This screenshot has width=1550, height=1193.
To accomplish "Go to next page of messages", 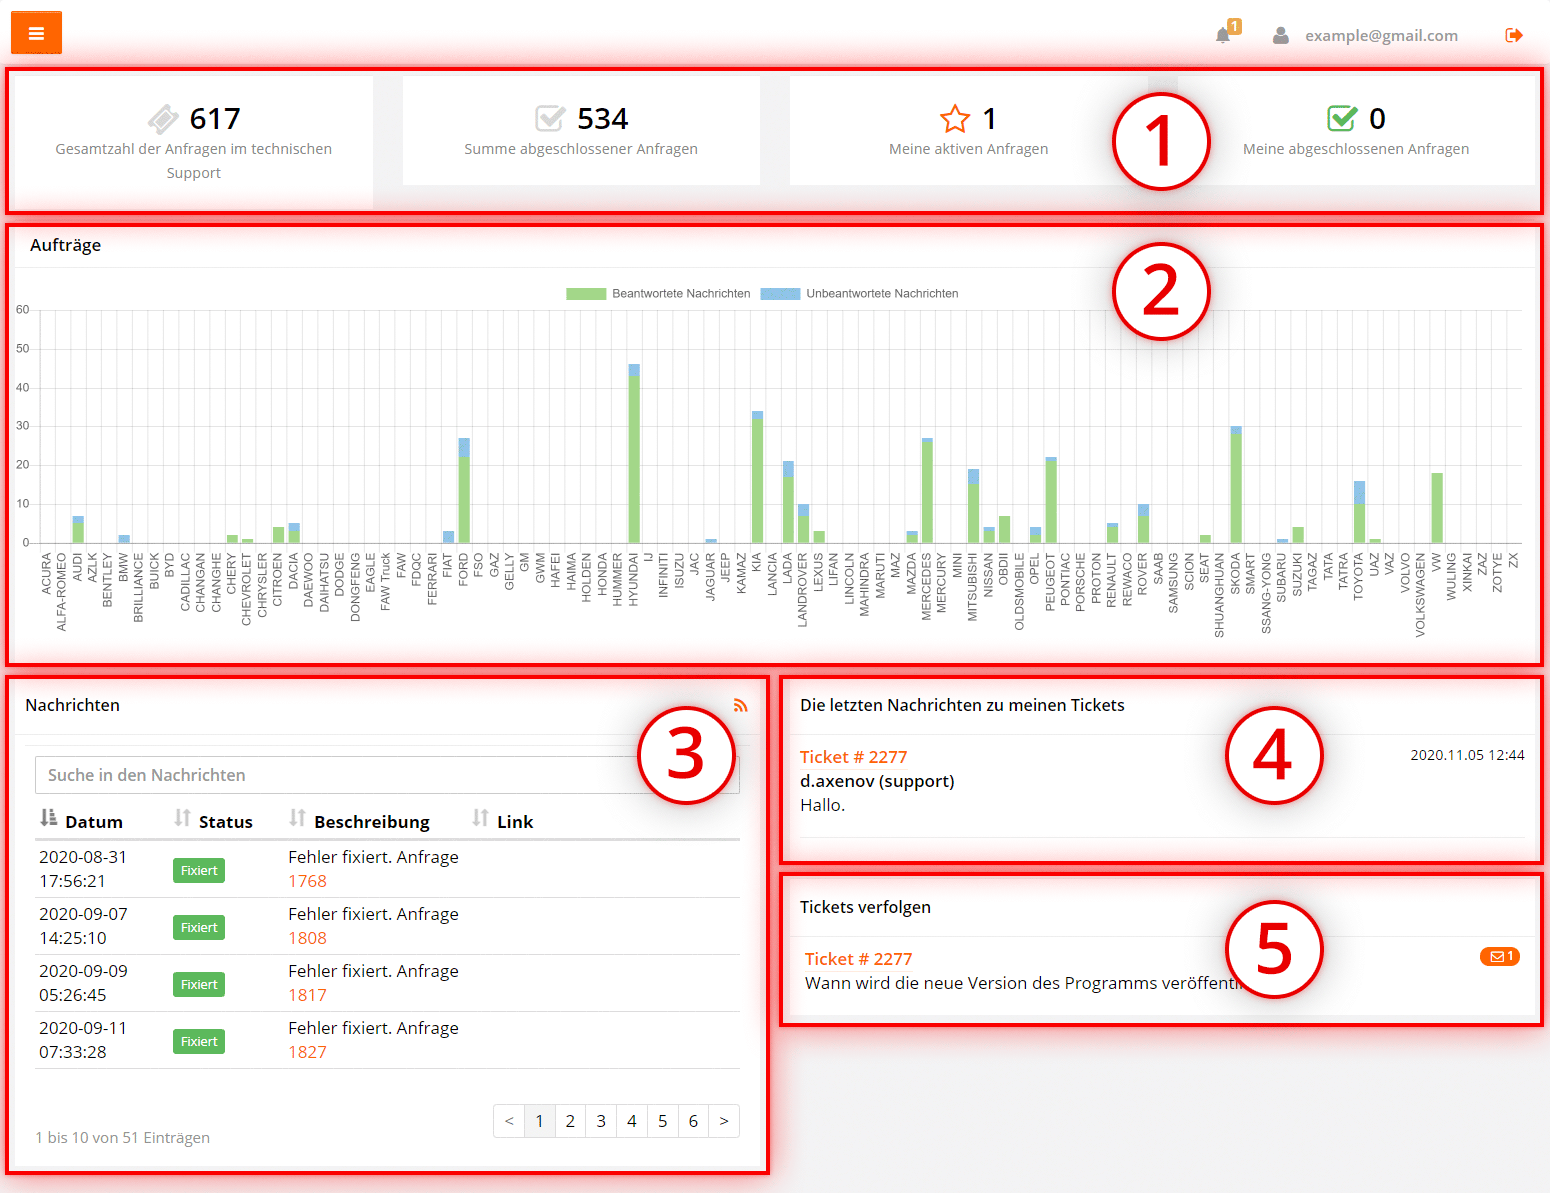I will tap(724, 1121).
